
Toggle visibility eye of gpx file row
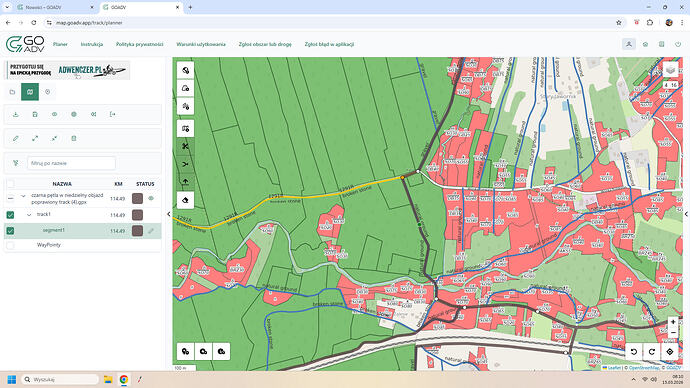point(151,198)
